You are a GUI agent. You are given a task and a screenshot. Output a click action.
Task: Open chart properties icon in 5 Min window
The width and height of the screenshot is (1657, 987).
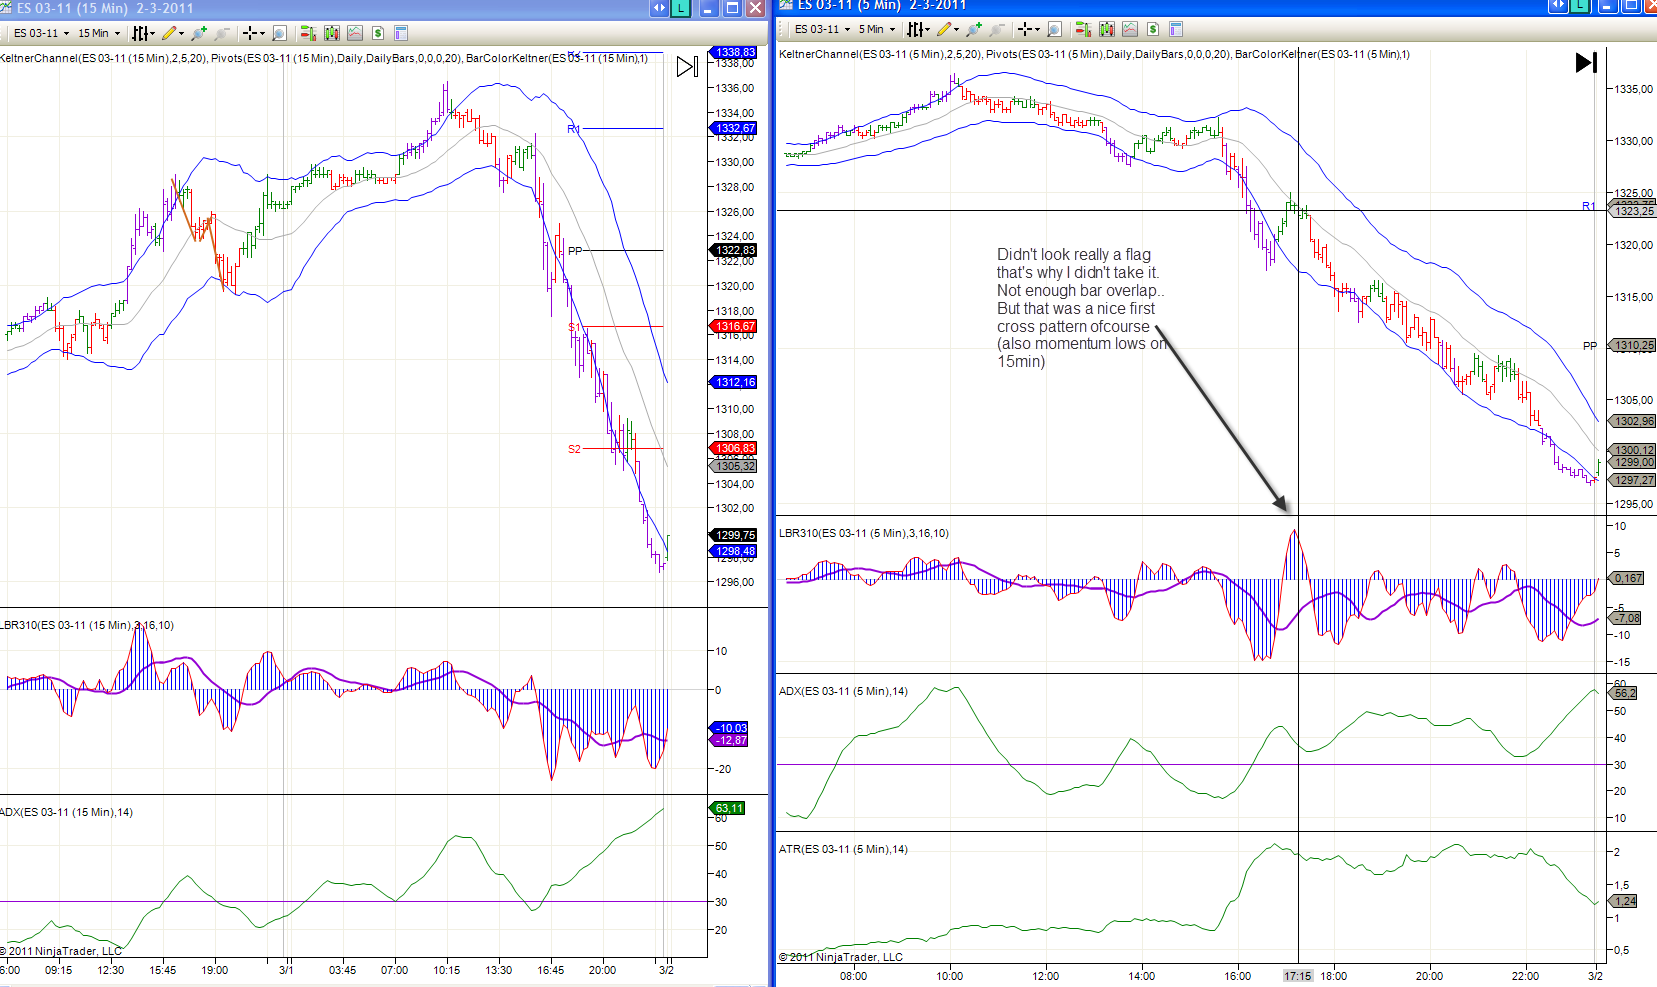click(1176, 29)
